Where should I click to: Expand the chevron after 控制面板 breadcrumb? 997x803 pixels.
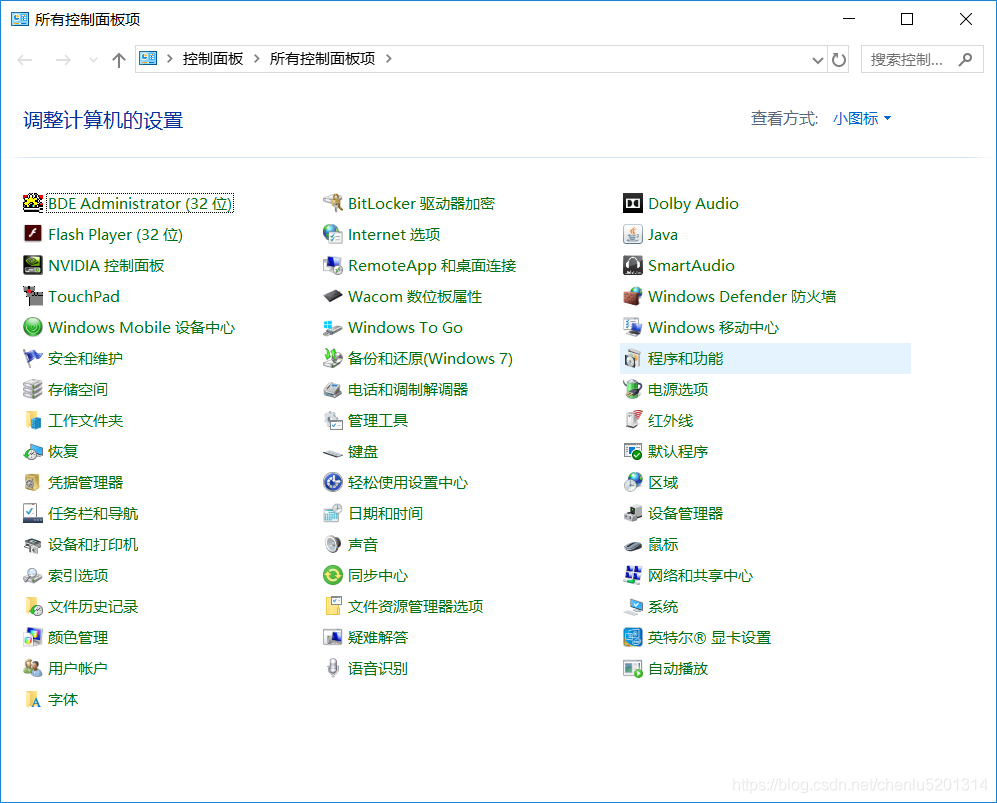[x=257, y=59]
